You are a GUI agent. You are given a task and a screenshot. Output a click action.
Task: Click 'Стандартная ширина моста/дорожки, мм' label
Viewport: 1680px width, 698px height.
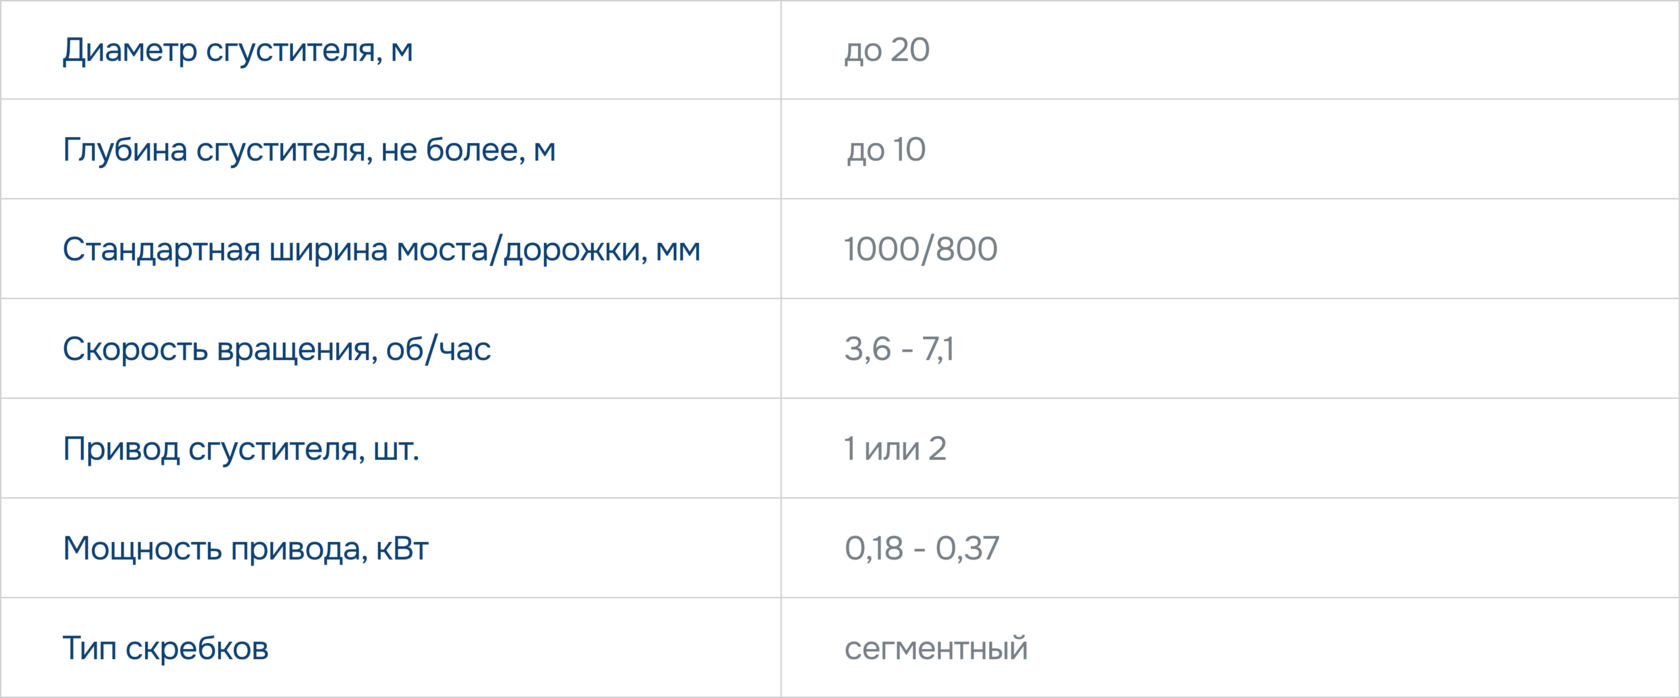coord(381,249)
